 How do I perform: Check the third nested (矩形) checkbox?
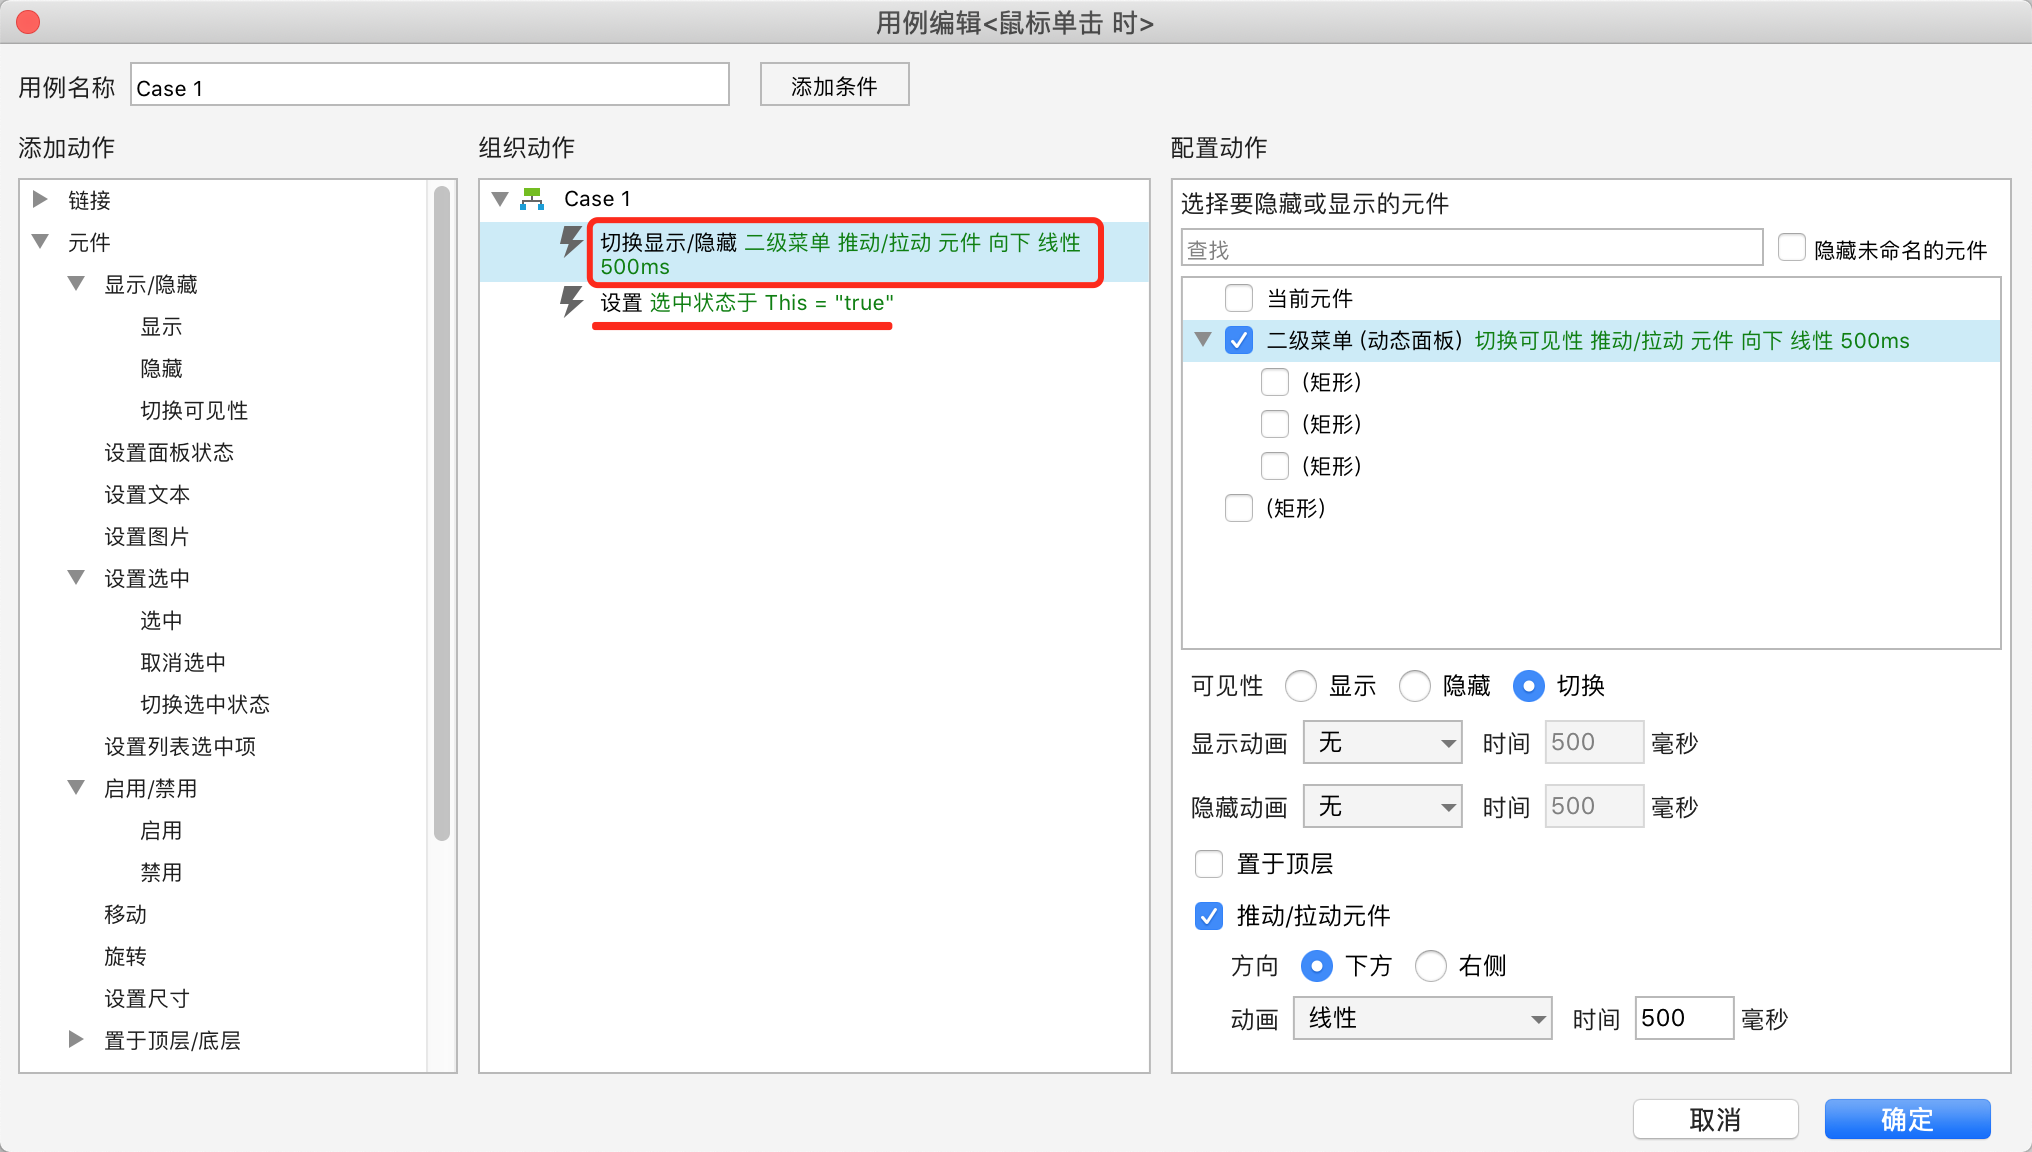[x=1275, y=466]
